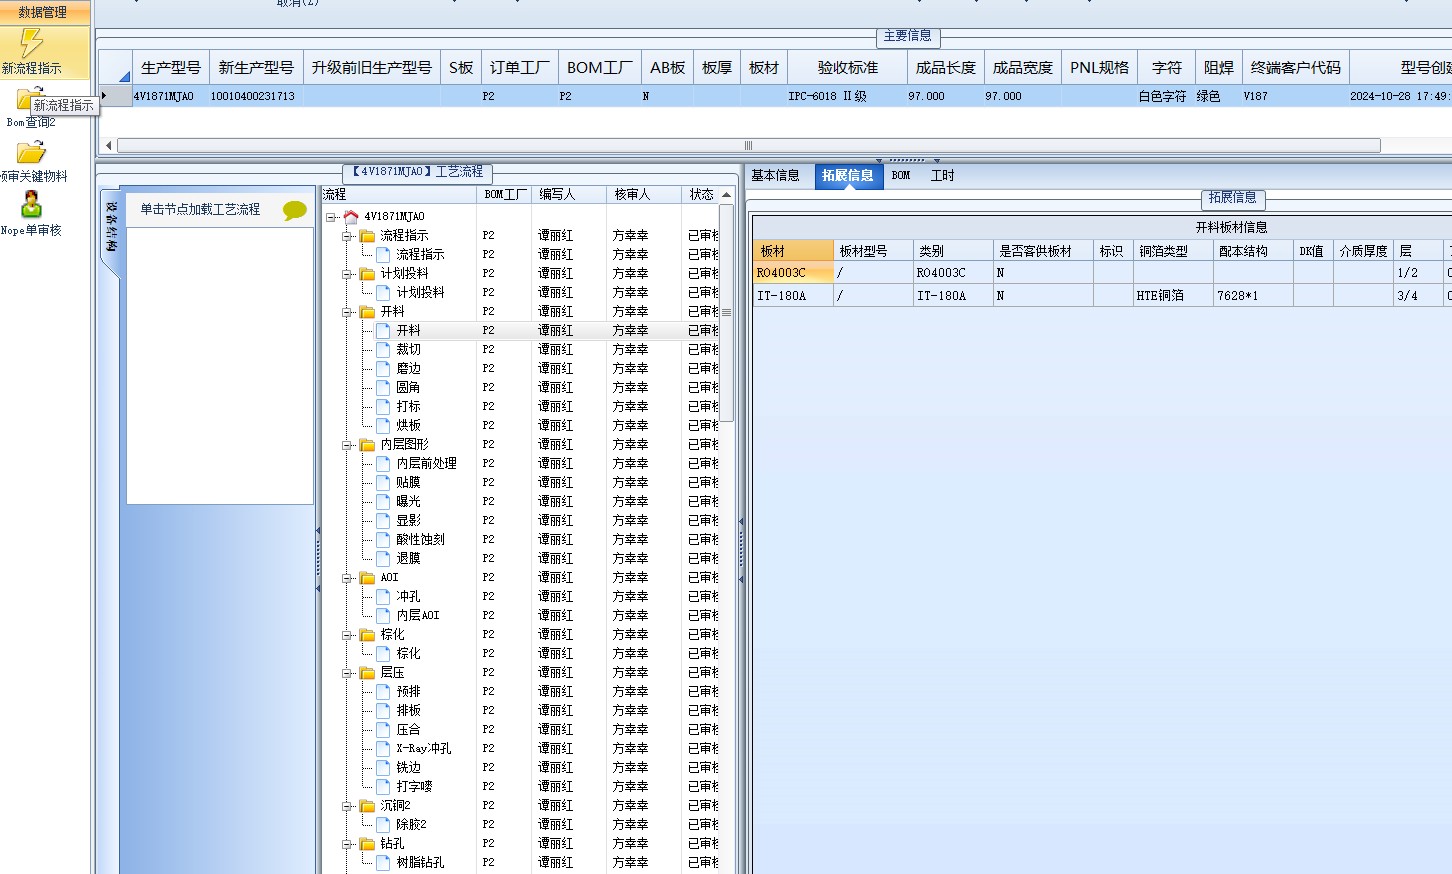Collapse the AOI folder node
The width and height of the screenshot is (1452, 874).
point(348,577)
